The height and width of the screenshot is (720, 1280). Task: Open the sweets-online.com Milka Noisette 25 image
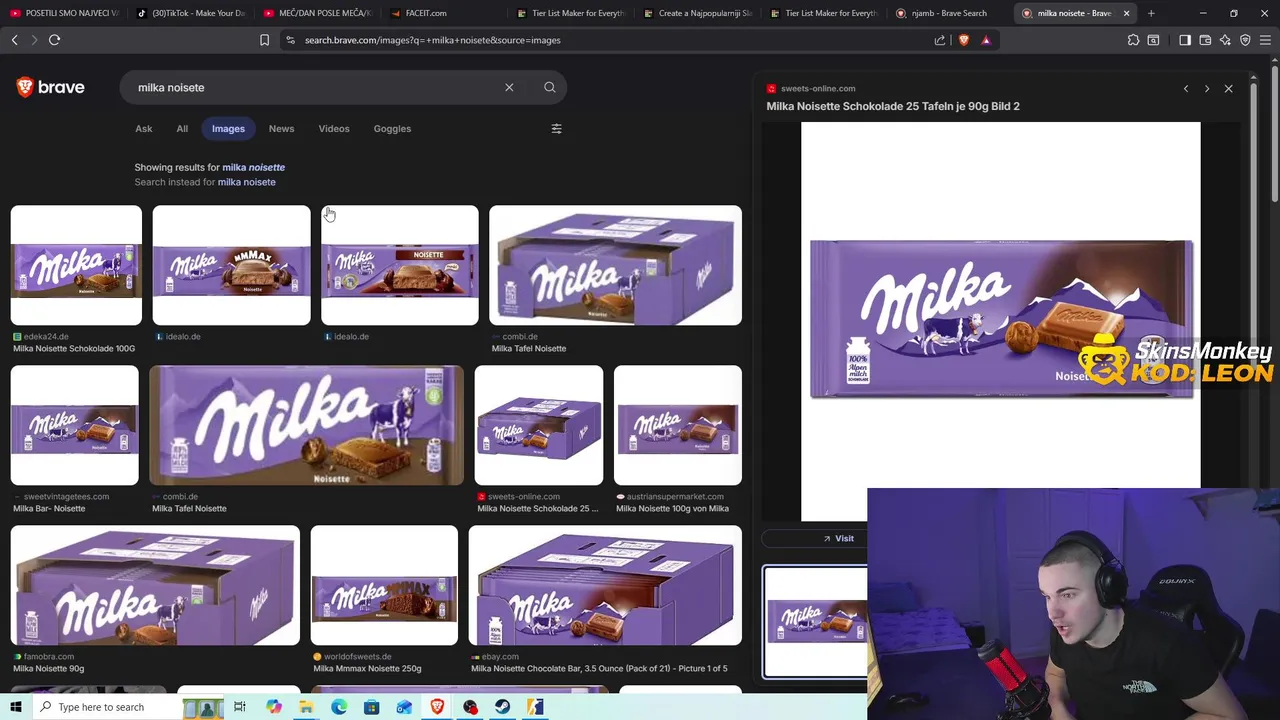pyautogui.click(x=539, y=426)
